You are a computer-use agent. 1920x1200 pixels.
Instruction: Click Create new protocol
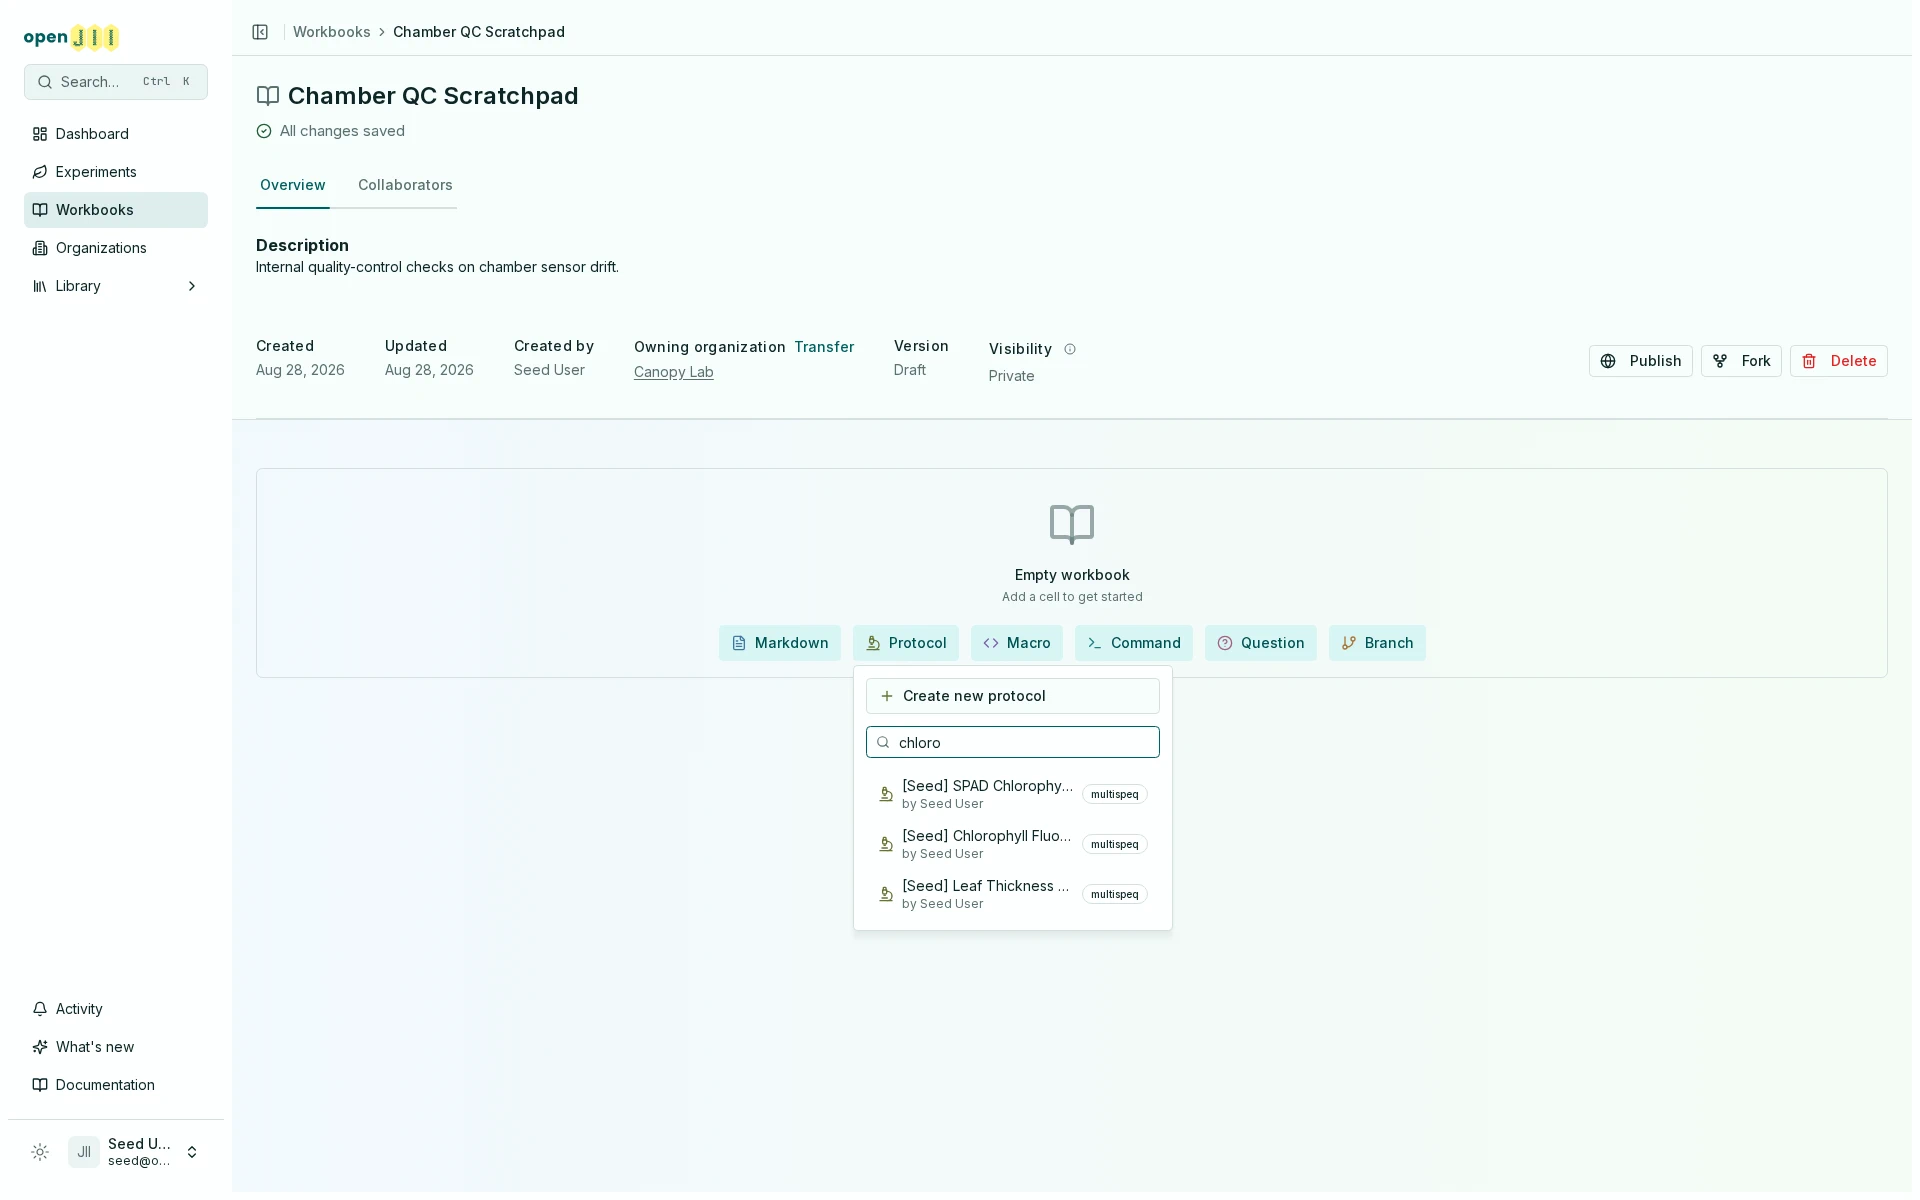point(1012,696)
